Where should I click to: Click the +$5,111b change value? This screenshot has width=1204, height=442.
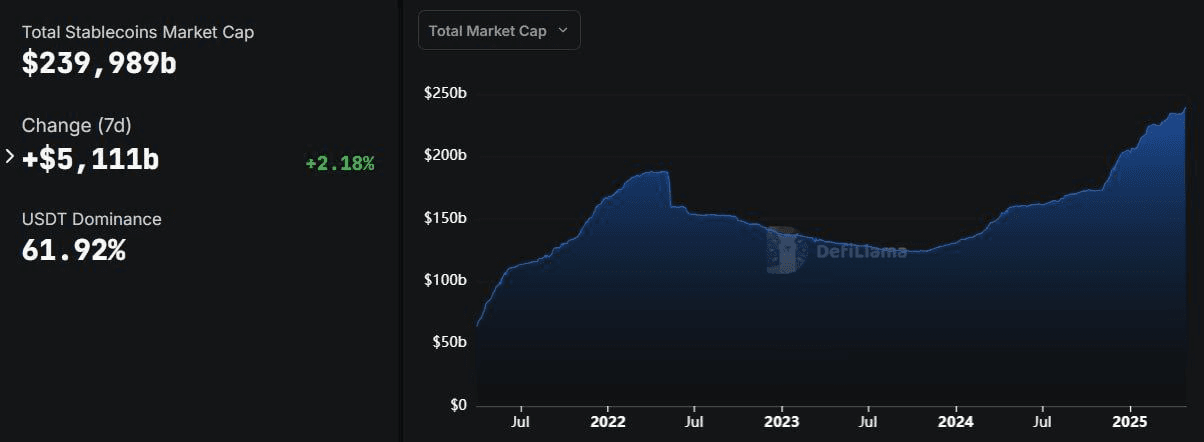pyautogui.click(x=90, y=158)
